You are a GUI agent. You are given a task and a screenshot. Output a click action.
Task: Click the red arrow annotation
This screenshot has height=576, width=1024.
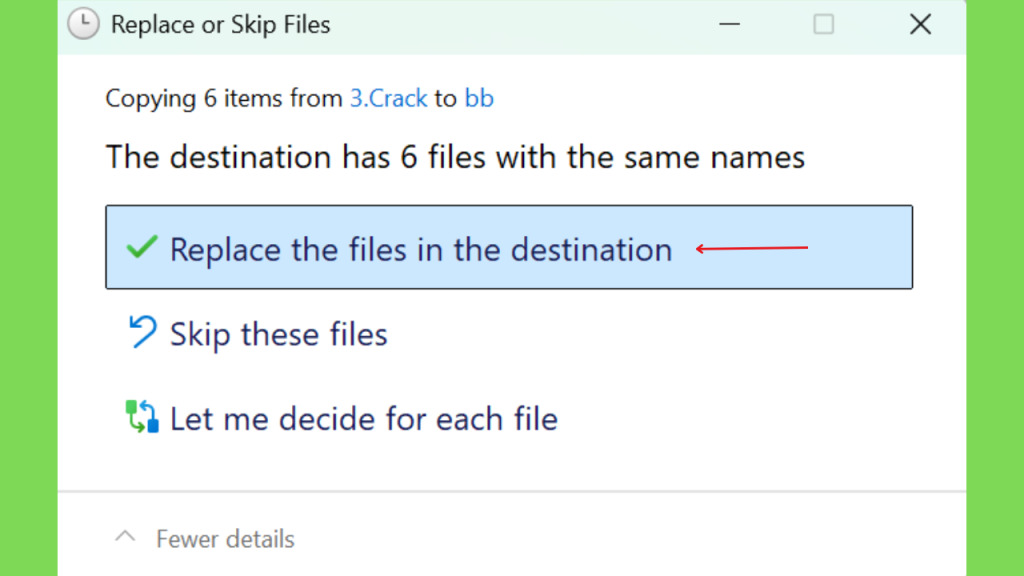click(x=752, y=248)
